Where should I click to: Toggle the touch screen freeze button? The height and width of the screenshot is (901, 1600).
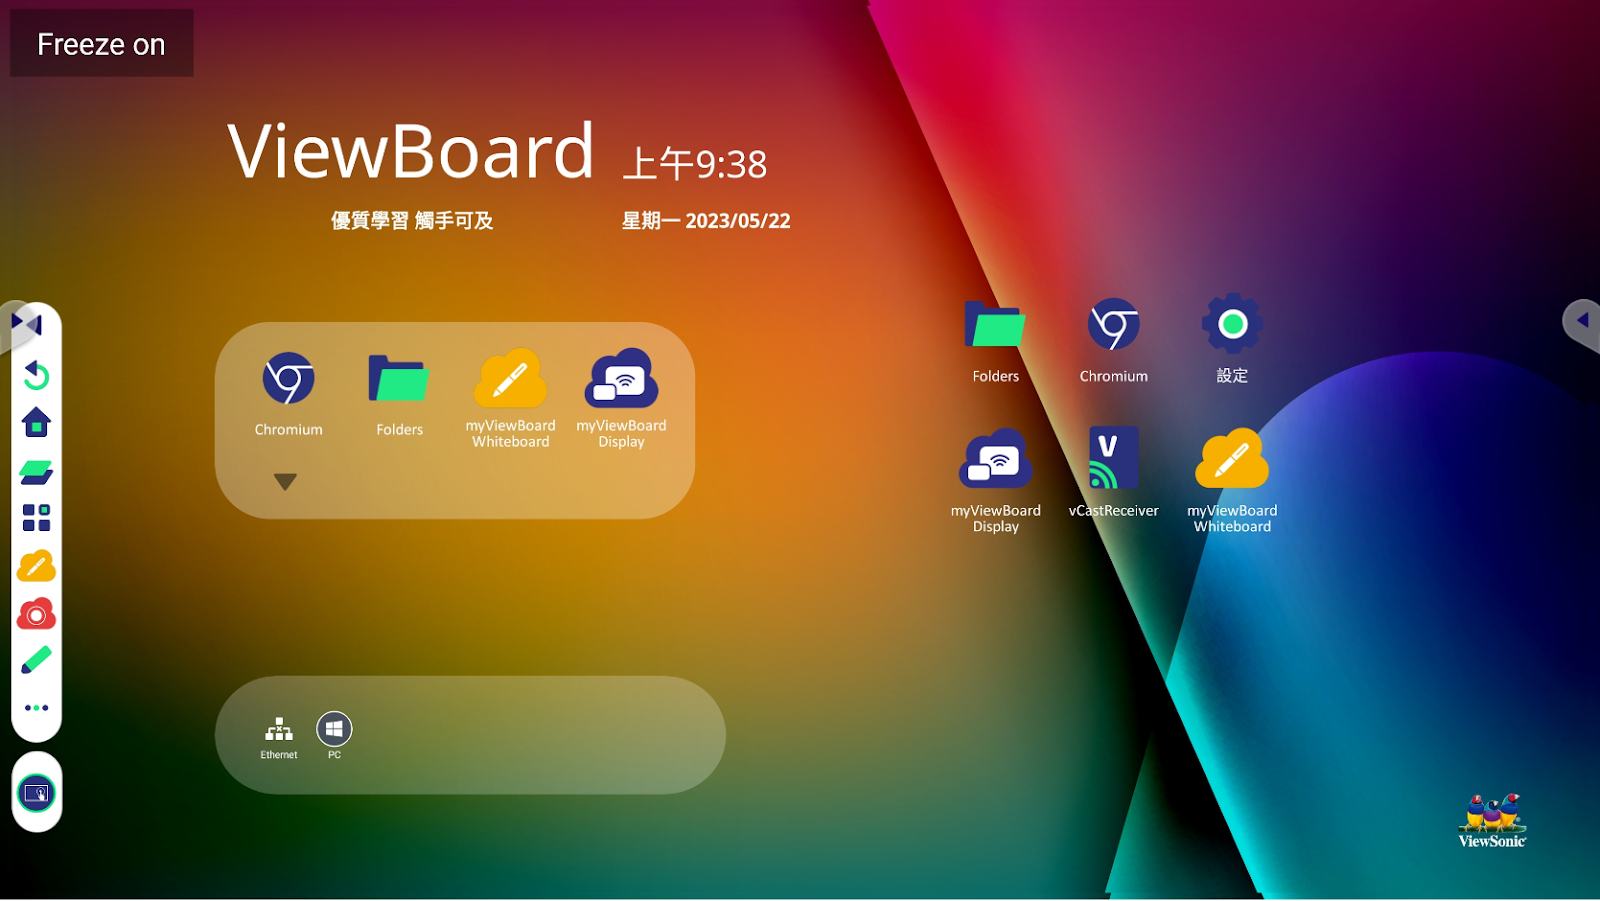(x=37, y=794)
